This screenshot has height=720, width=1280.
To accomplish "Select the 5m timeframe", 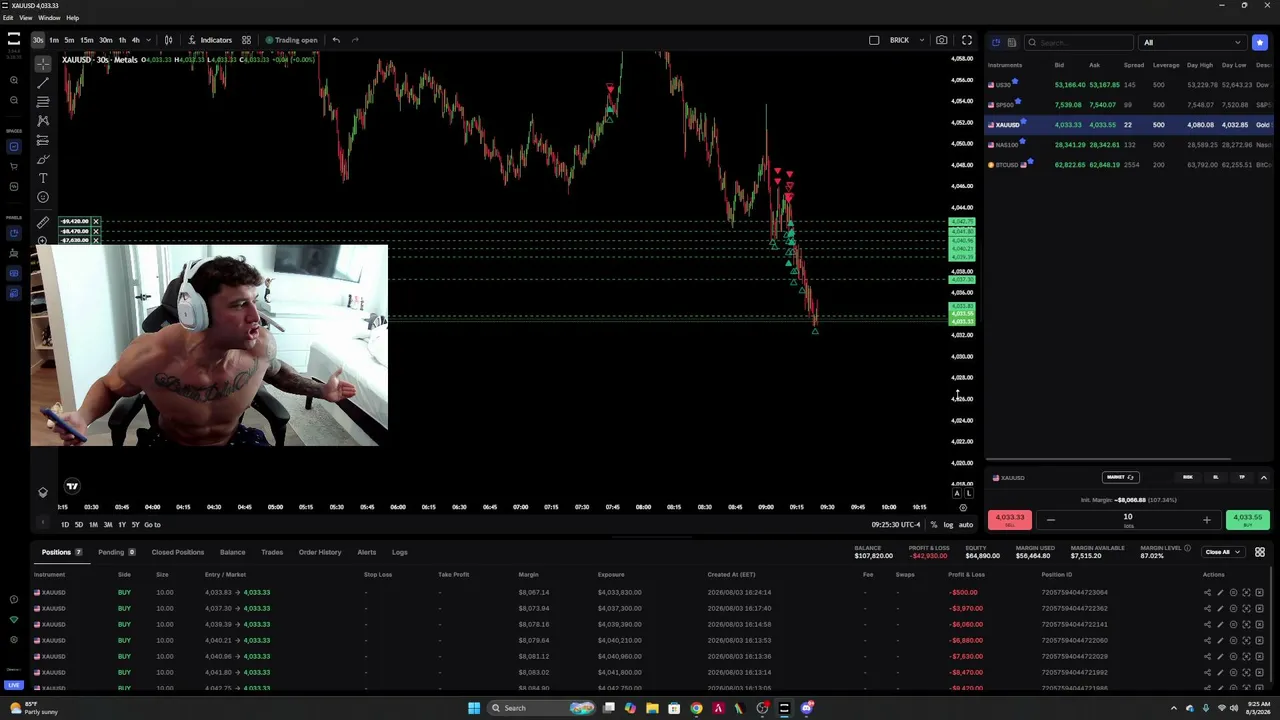I will click(x=69, y=40).
